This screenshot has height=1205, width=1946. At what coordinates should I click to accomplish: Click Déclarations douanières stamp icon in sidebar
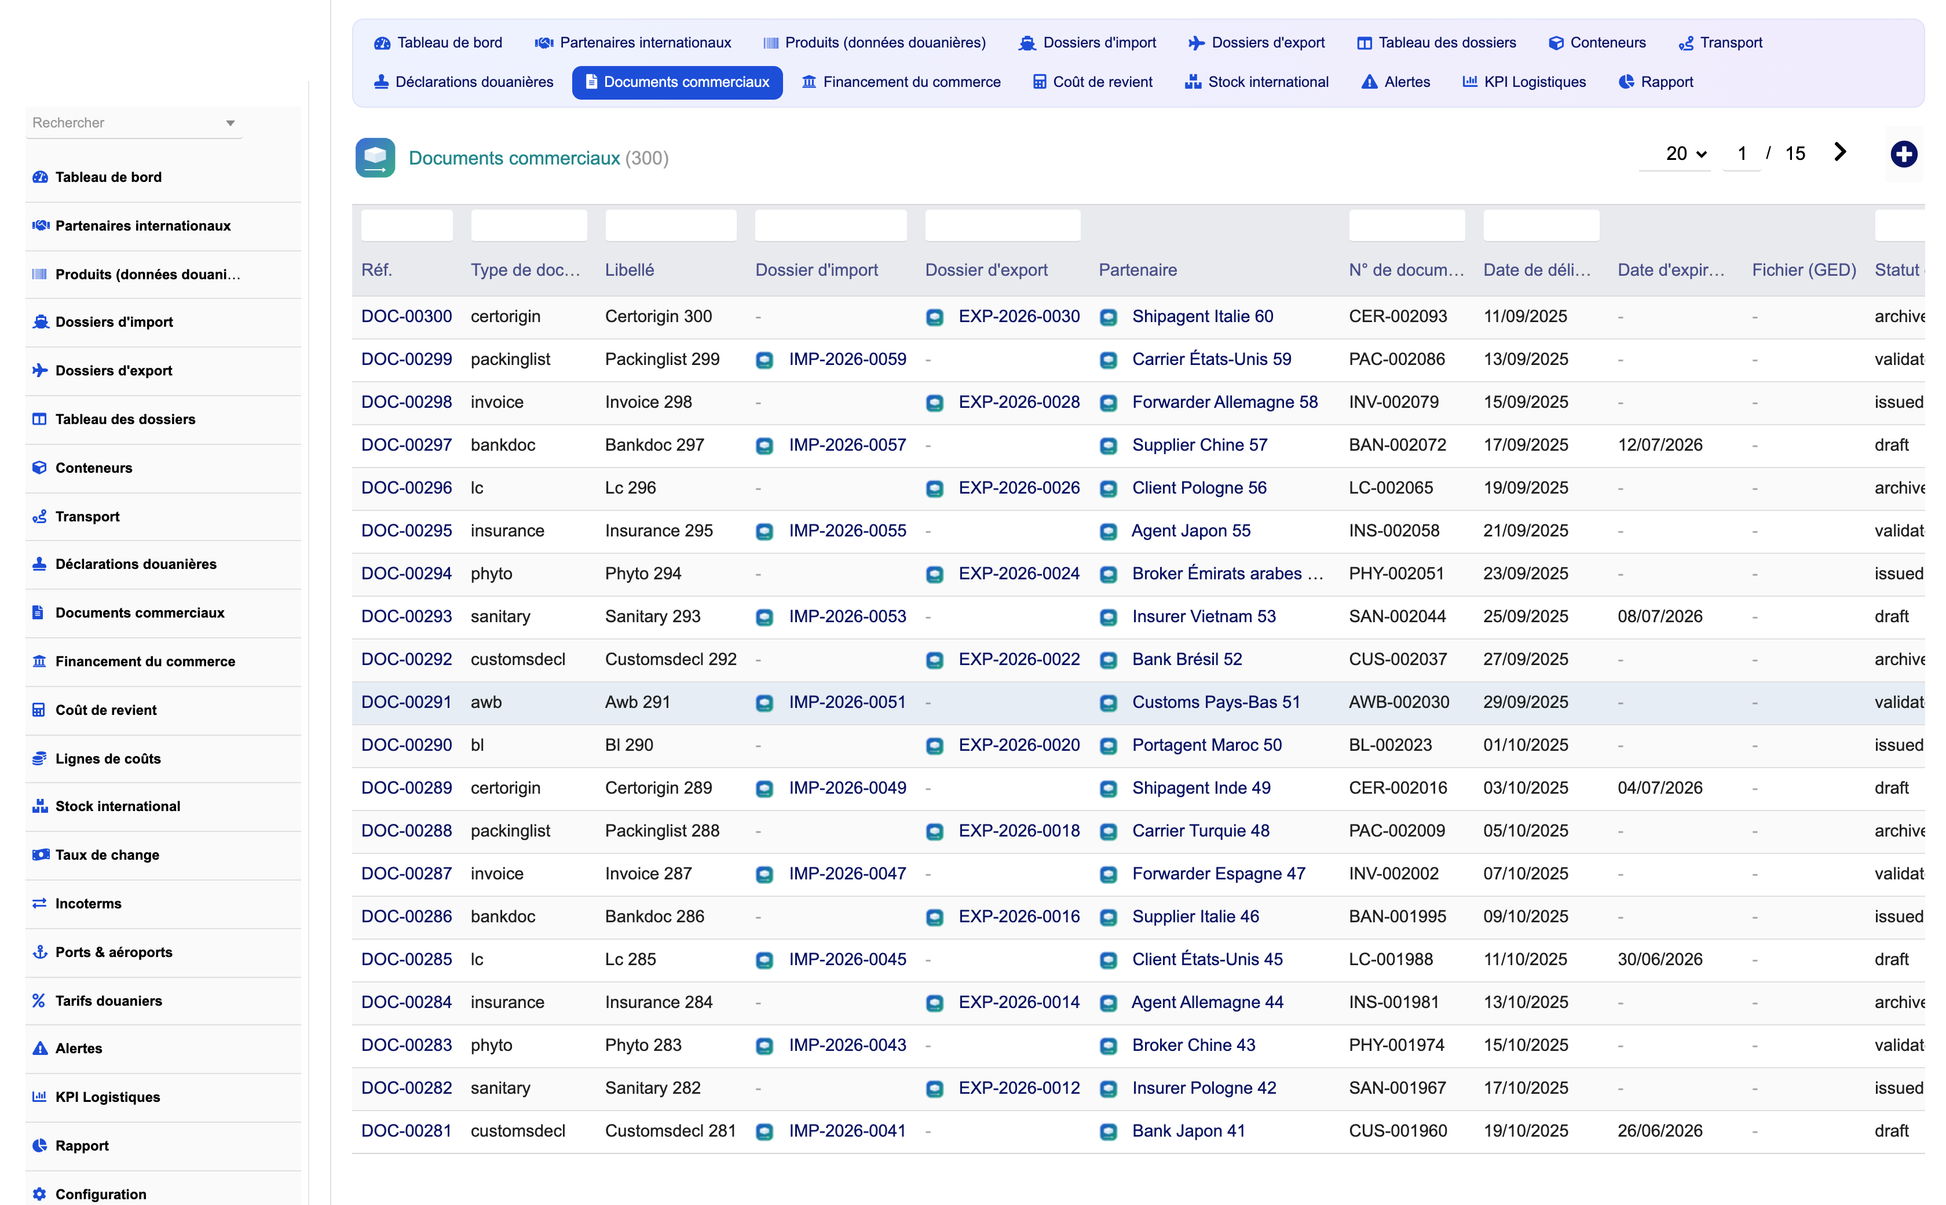pyautogui.click(x=40, y=564)
